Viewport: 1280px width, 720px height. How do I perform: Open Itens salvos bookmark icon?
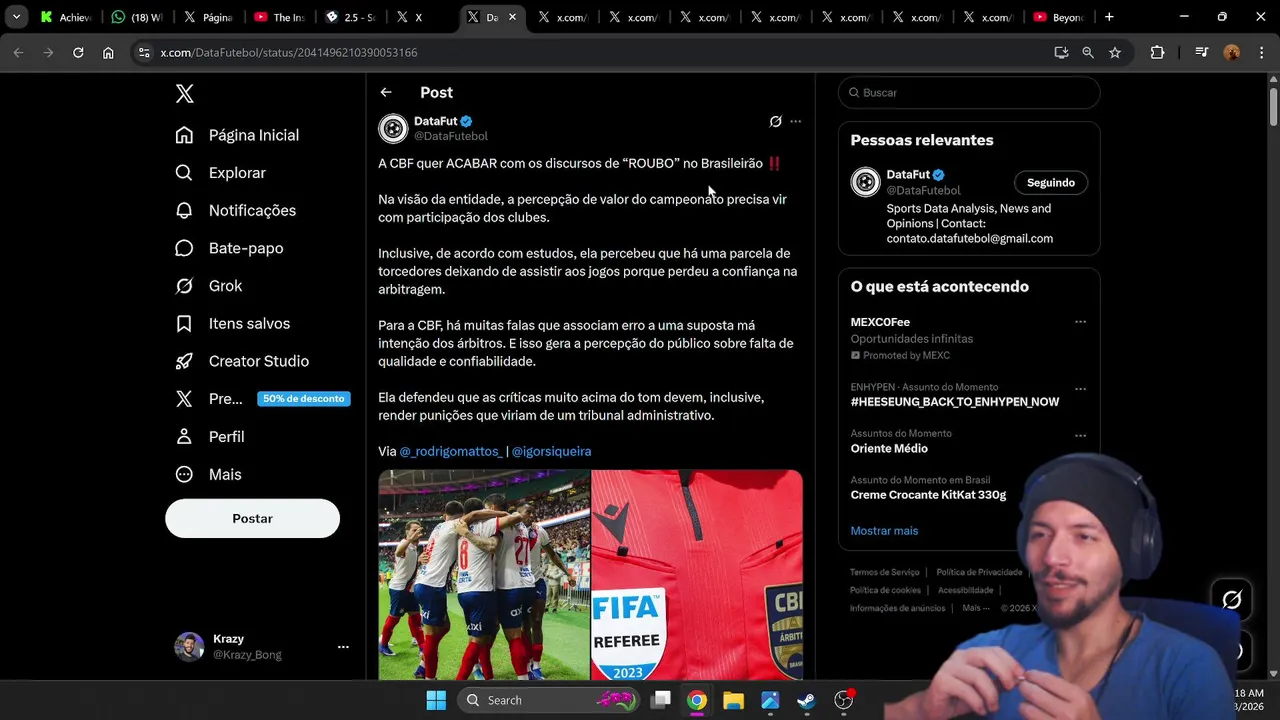click(184, 323)
